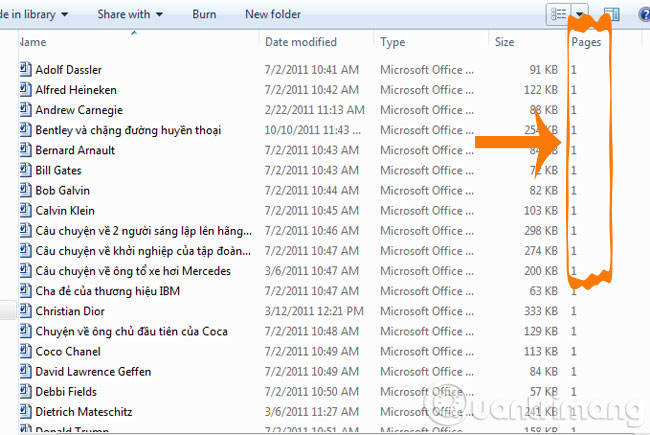Click the date 3/12/2011 12:21 PM
Screen dimensions: 650x435
pyautogui.click(x=314, y=311)
